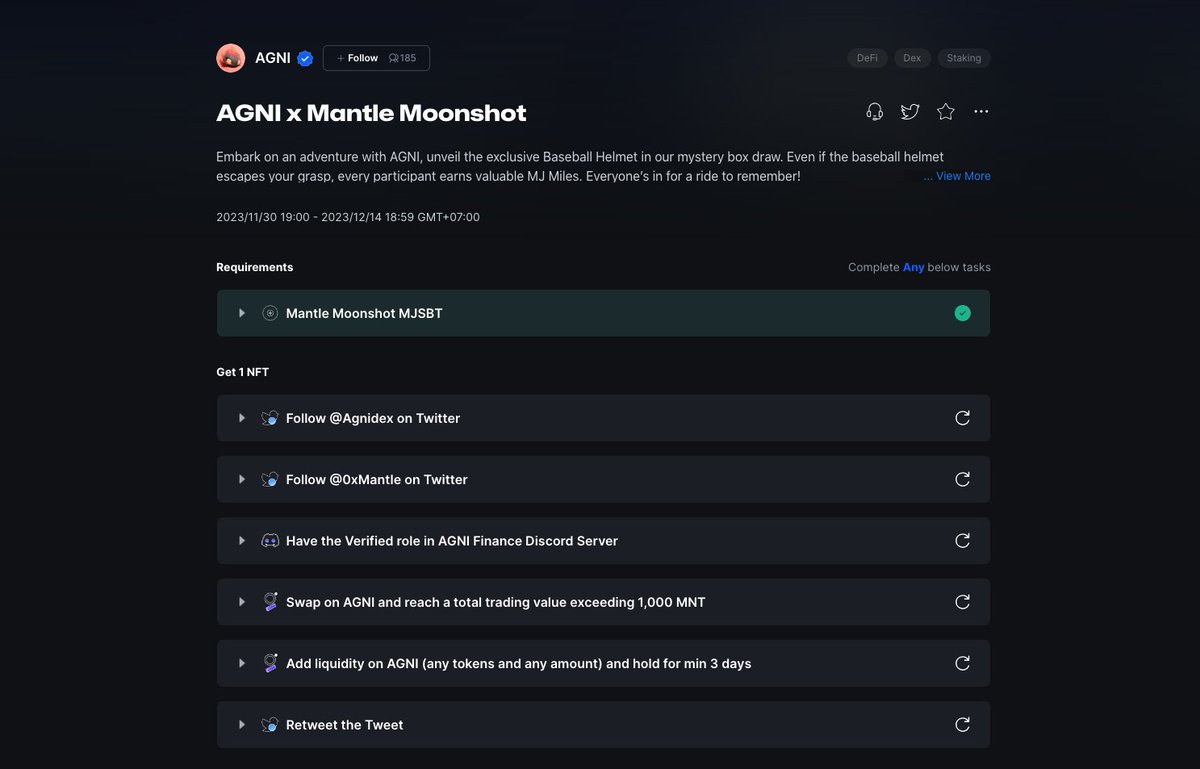Expand the Follow @Agnidex on Twitter task

(242, 418)
